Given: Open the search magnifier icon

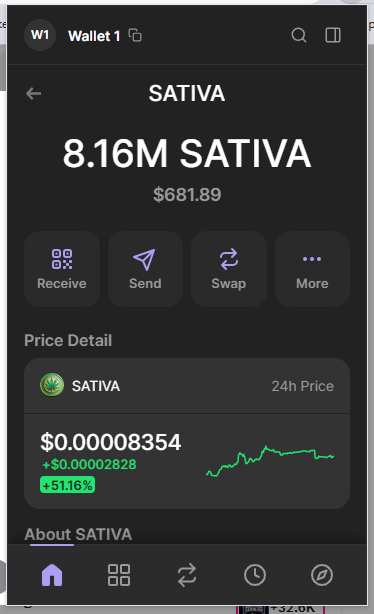Looking at the screenshot, I should pos(299,35).
